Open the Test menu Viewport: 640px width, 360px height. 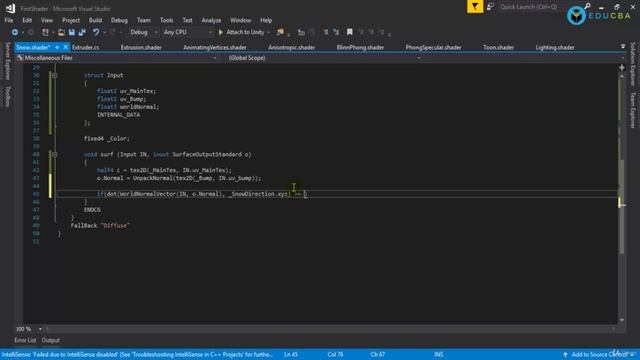[x=187, y=20]
